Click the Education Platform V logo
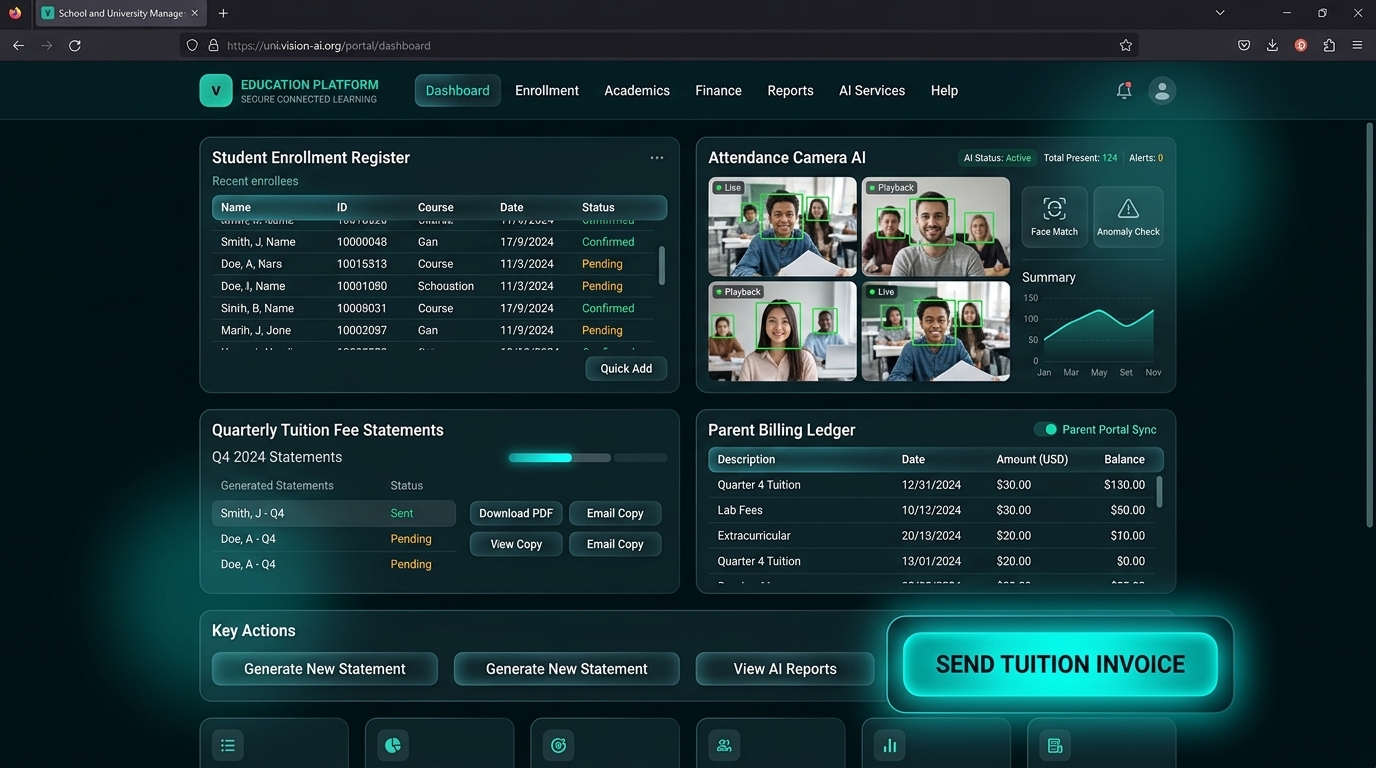Viewport: 1376px width, 768px height. point(216,90)
